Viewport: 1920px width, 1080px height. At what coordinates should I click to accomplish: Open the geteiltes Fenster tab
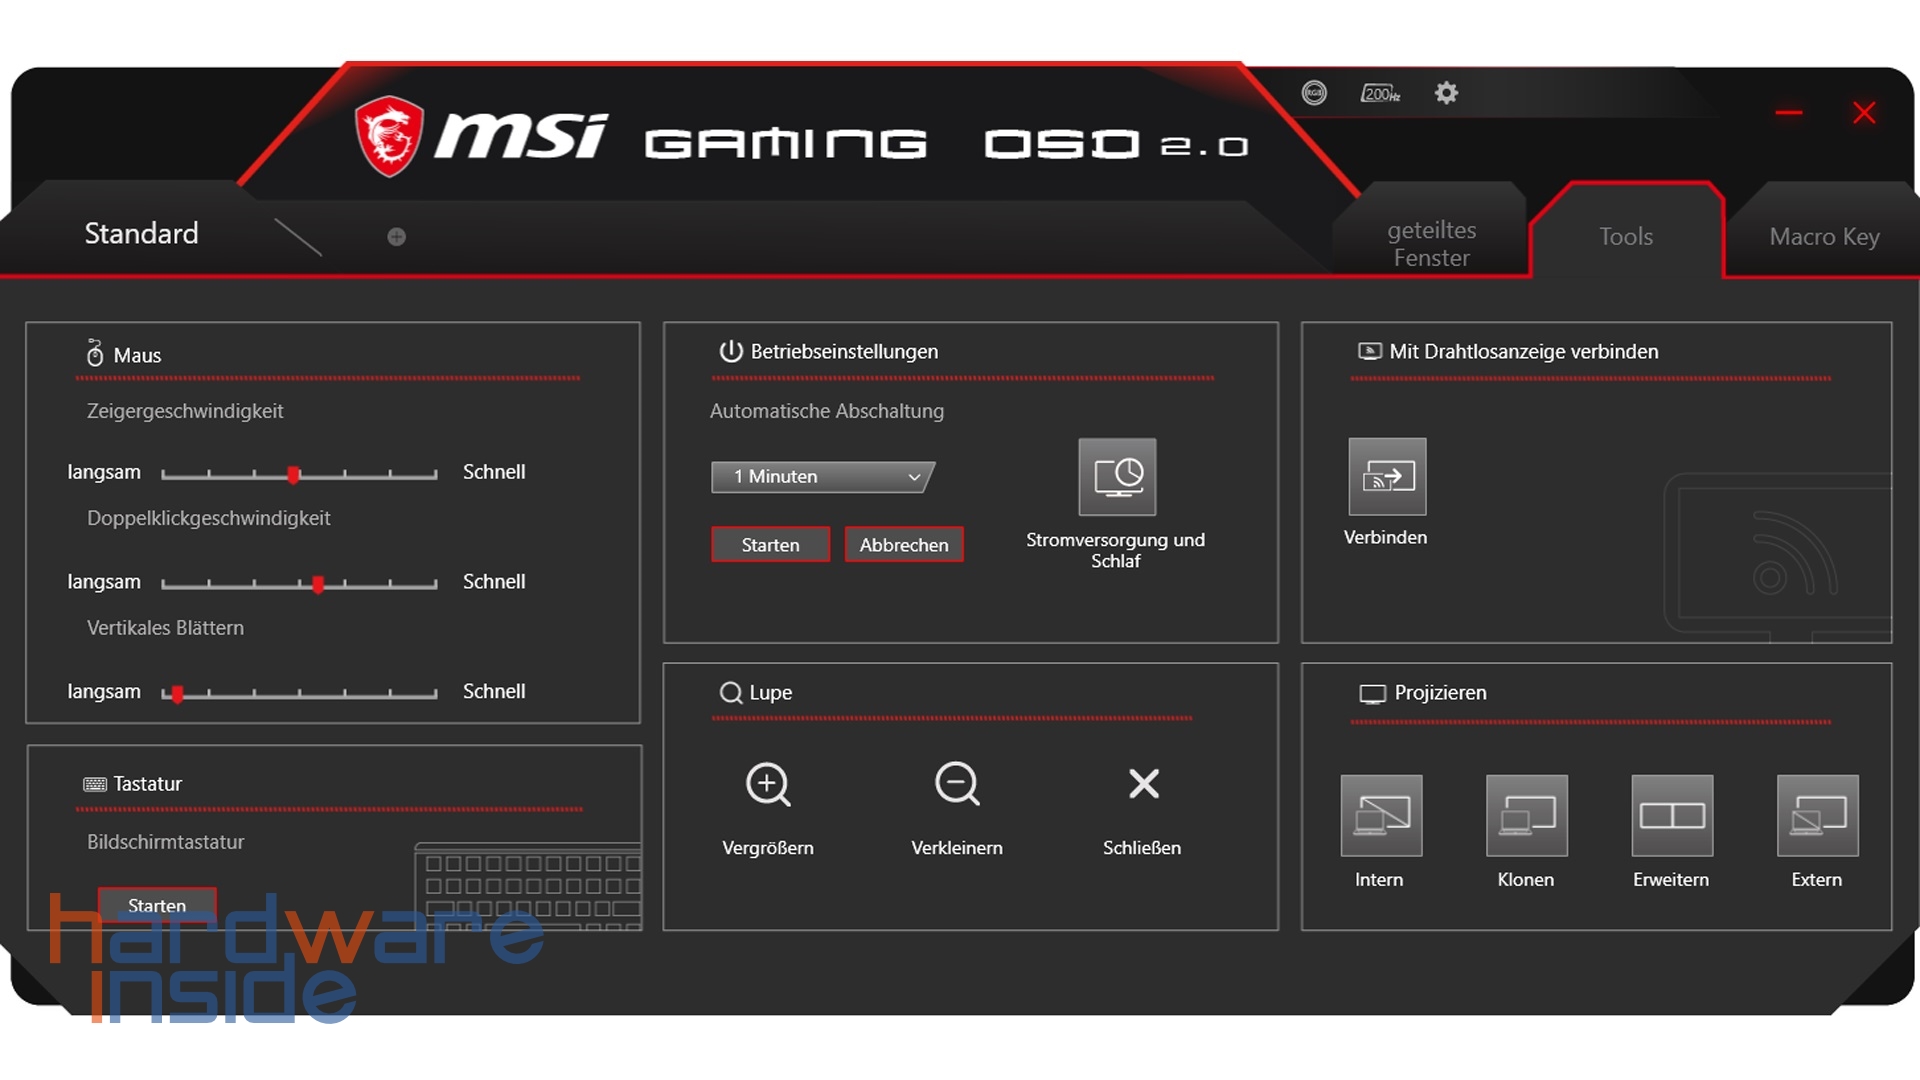pos(1431,243)
